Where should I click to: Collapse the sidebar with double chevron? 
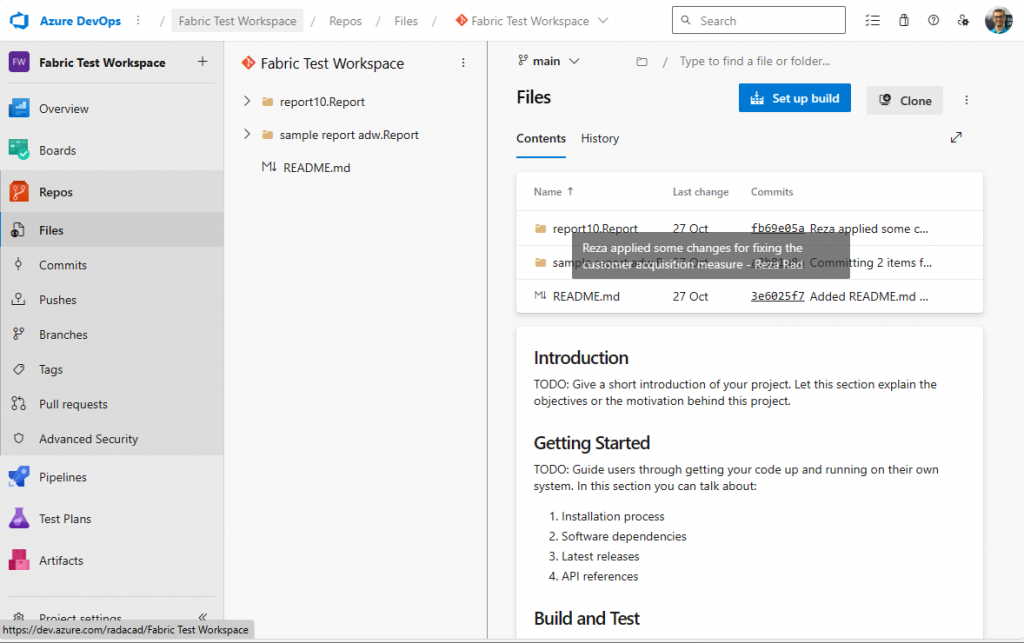pos(203,618)
